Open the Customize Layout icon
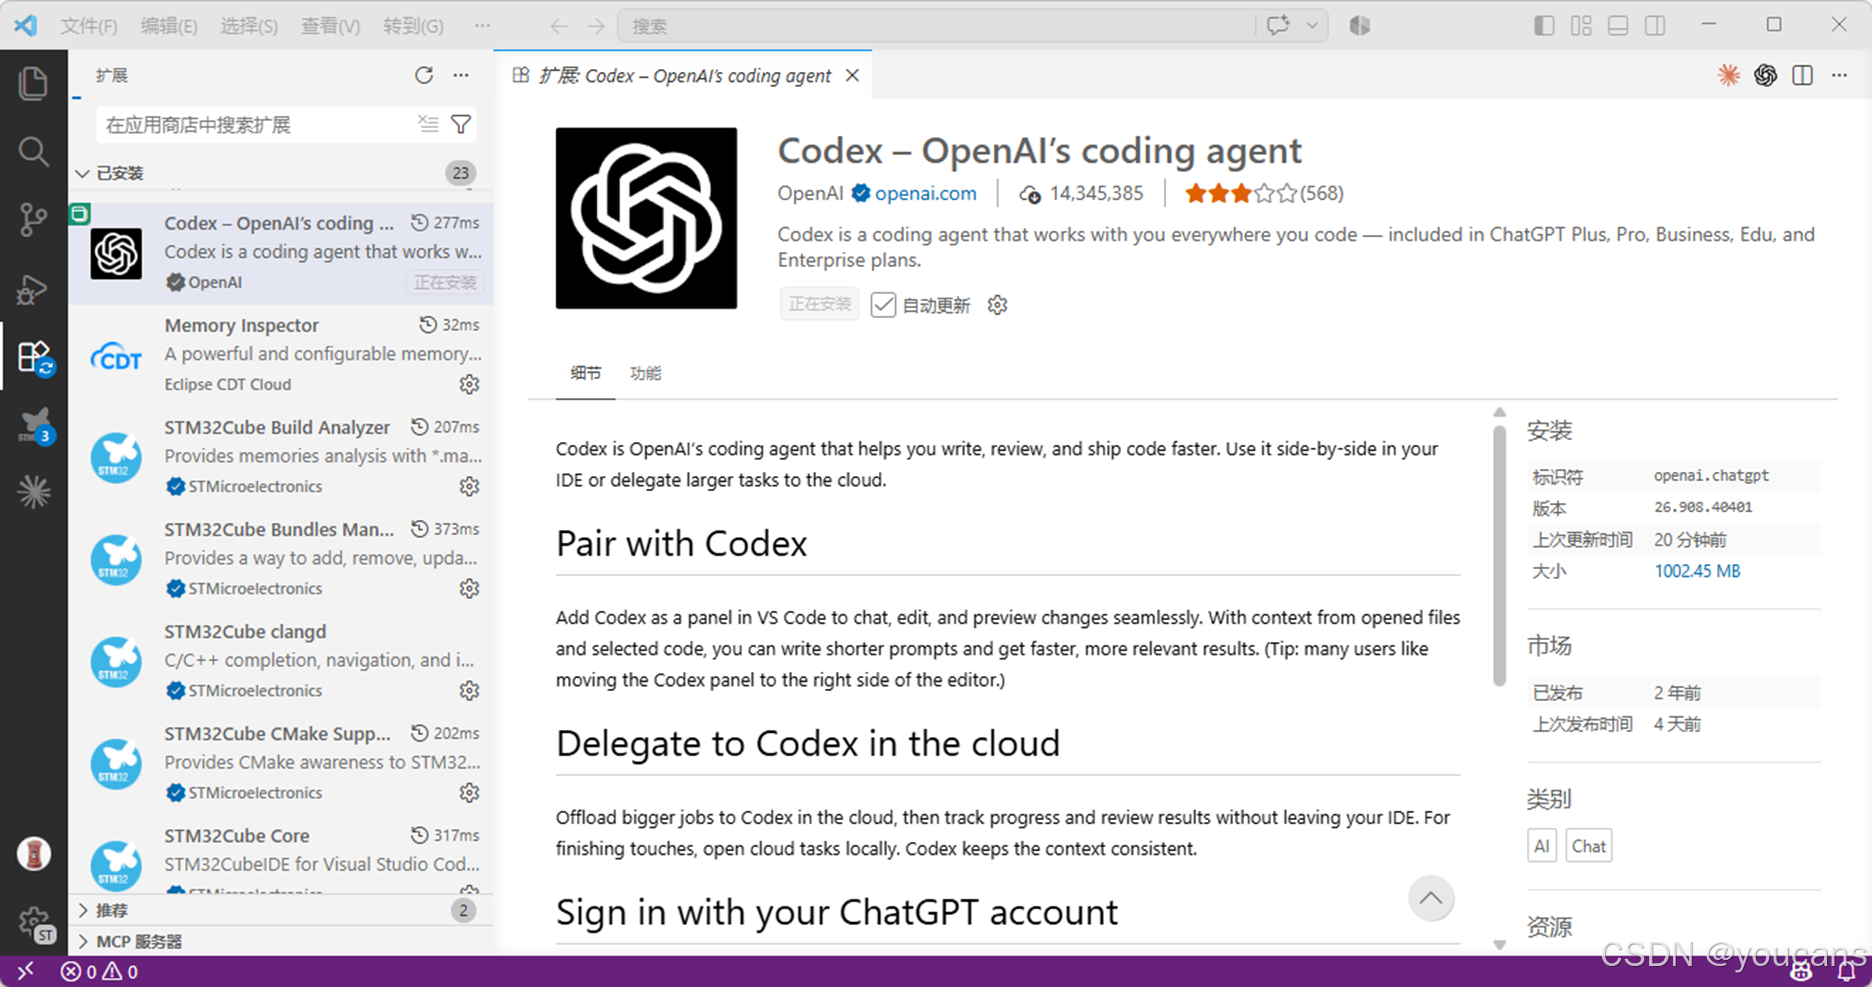Image resolution: width=1872 pixels, height=987 pixels. pyautogui.click(x=1581, y=26)
